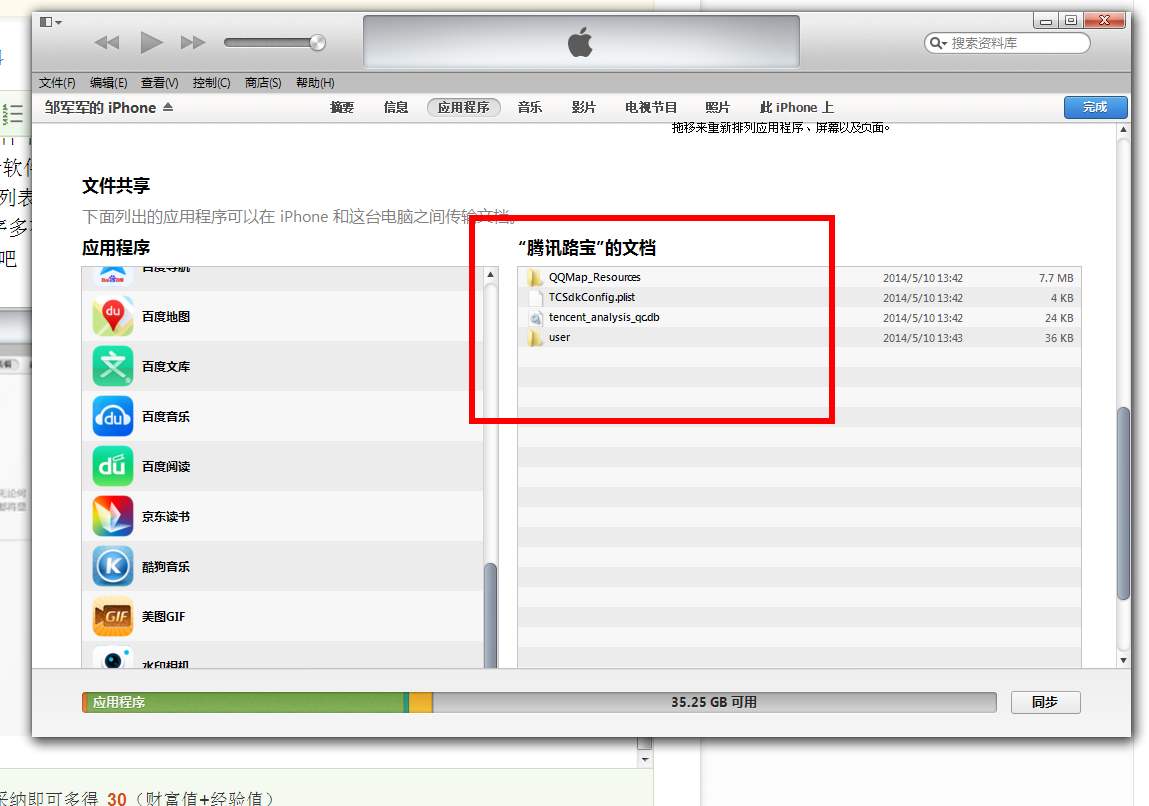The width and height of the screenshot is (1149, 806).
Task: Click the orange capacity bar segment
Action: 420,702
